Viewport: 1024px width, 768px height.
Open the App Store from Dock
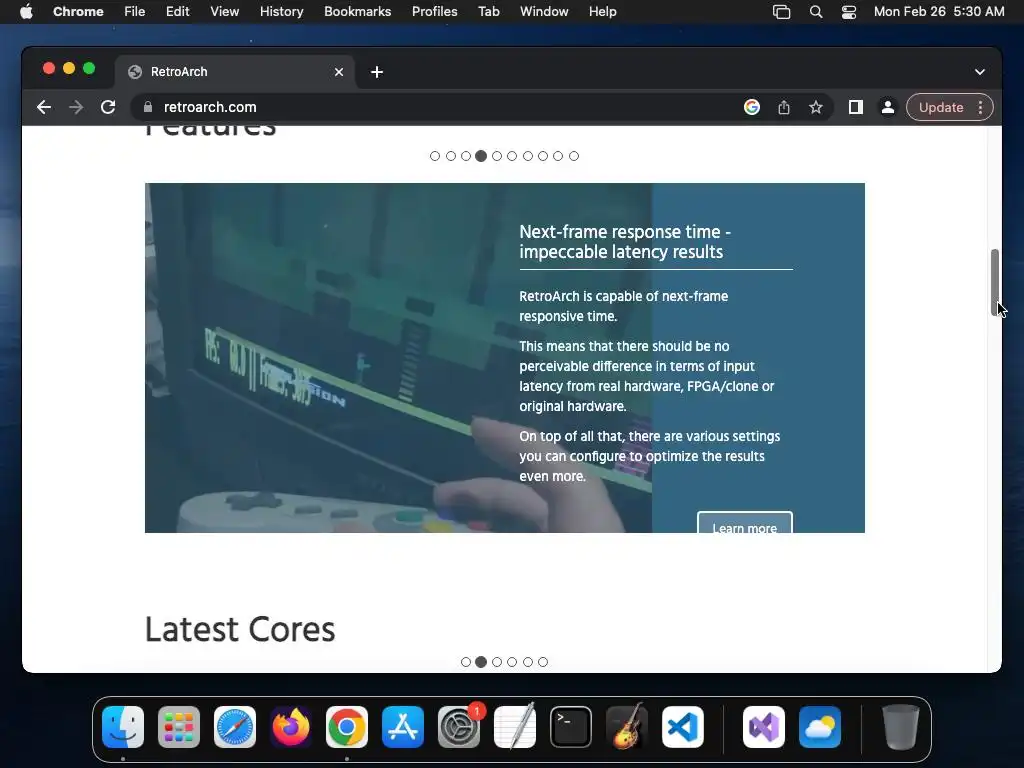[403, 727]
